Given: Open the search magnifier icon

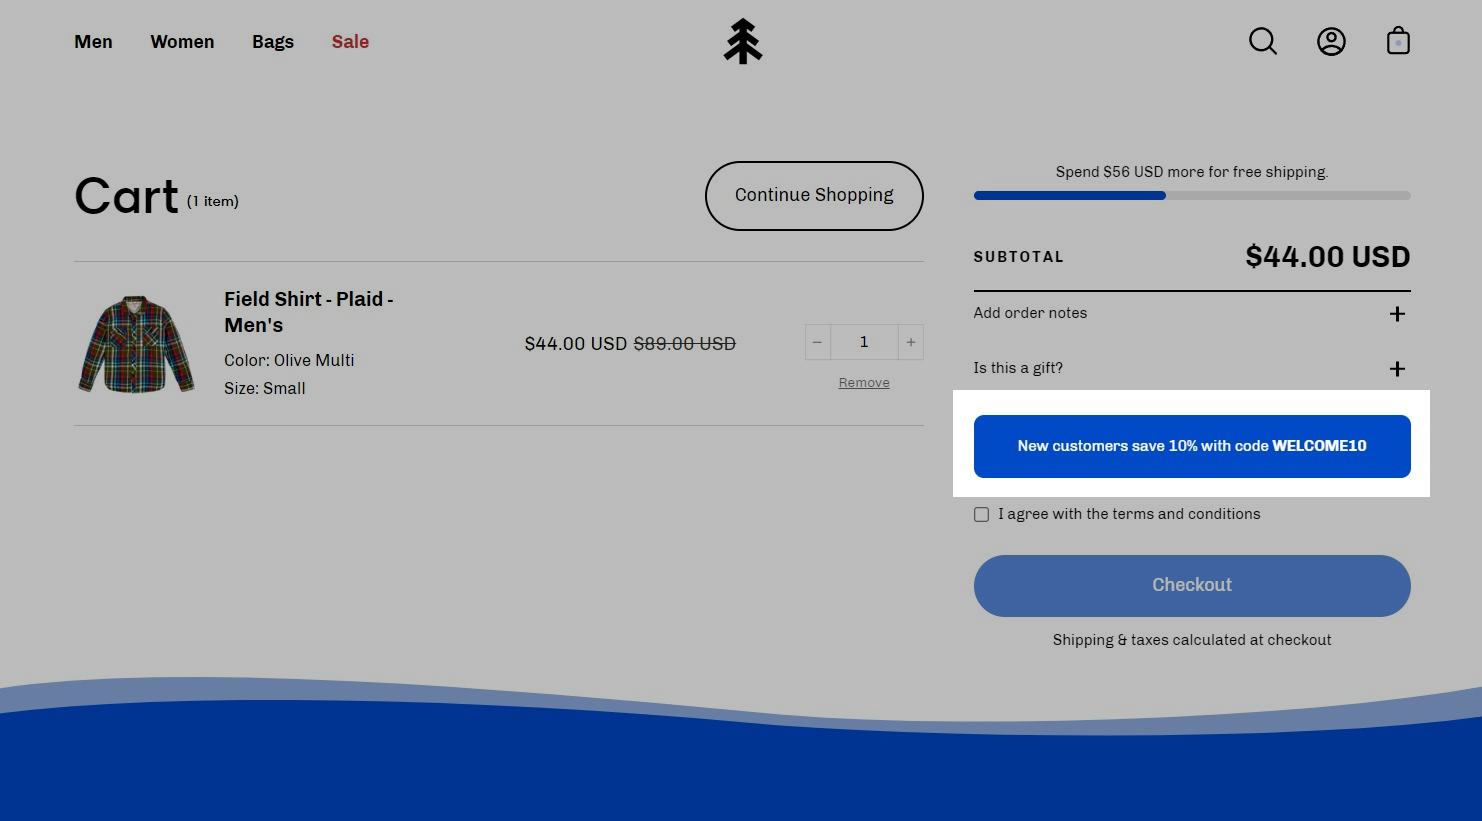Looking at the screenshot, I should [x=1263, y=41].
